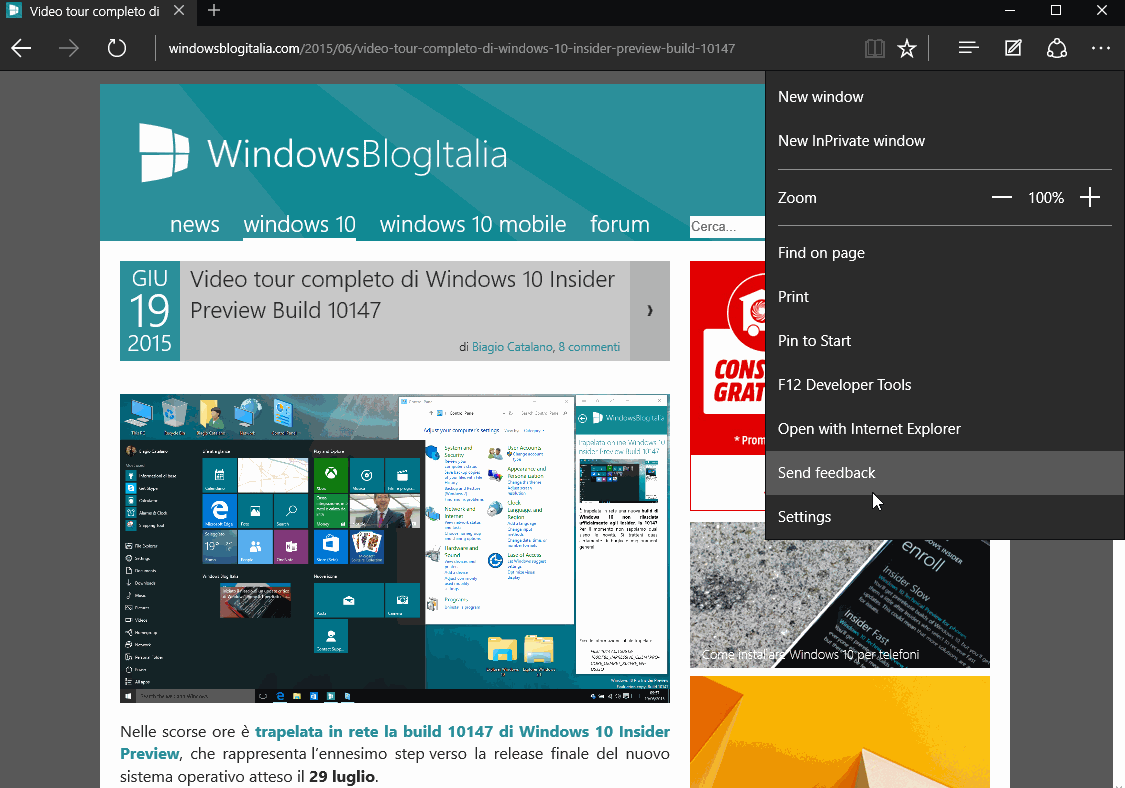Viewport: 1125px width, 788px height.
Task: Reload the page with refresh icon
Action: point(116,48)
